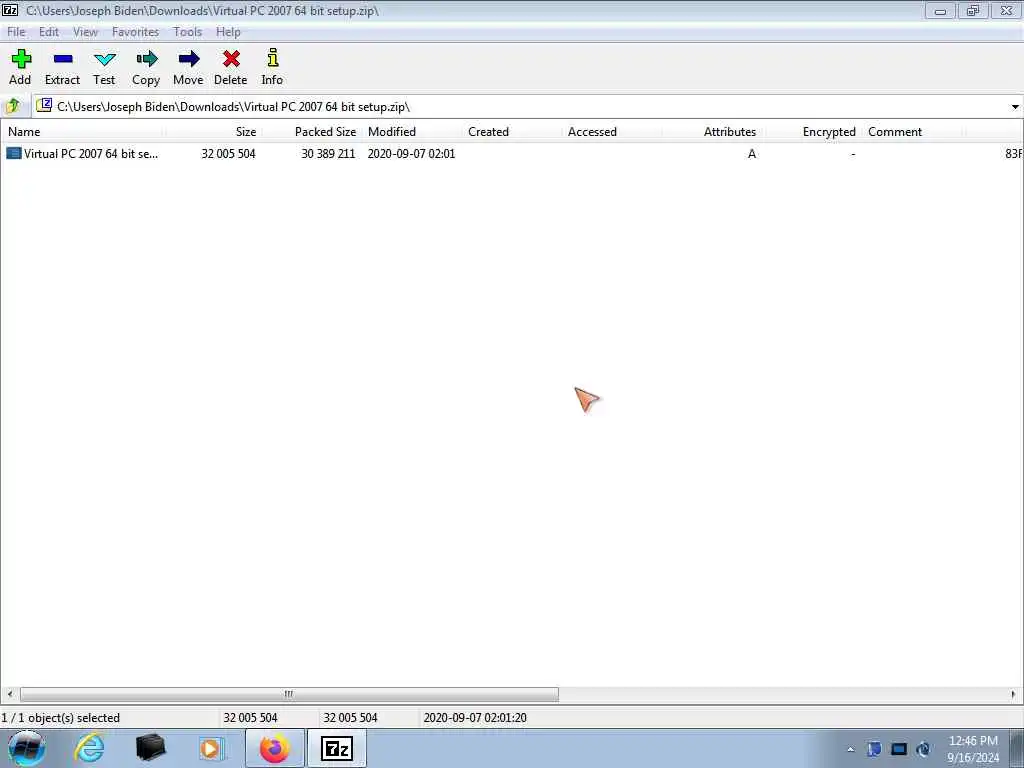Click the horizontal scrollbar thumb
1024x768 pixels.
(289, 694)
